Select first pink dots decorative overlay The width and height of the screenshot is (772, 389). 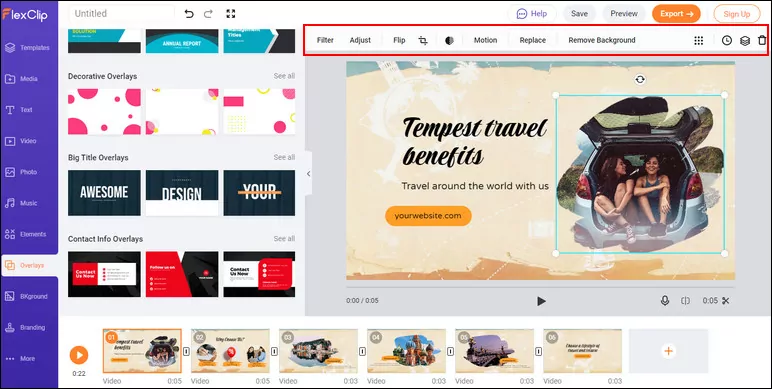[104, 112]
